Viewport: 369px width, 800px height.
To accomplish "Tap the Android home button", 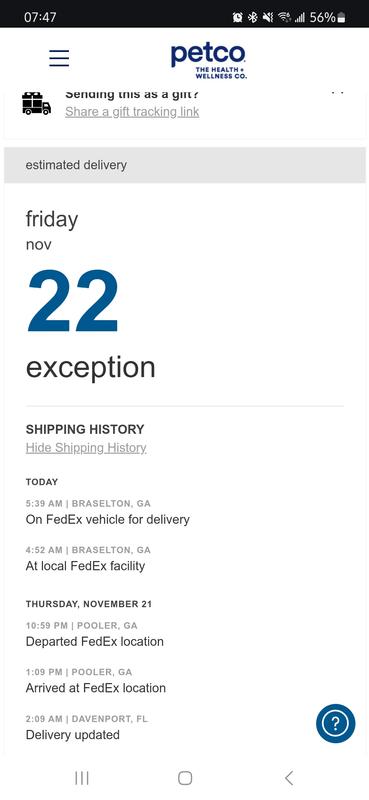I will (x=185, y=778).
